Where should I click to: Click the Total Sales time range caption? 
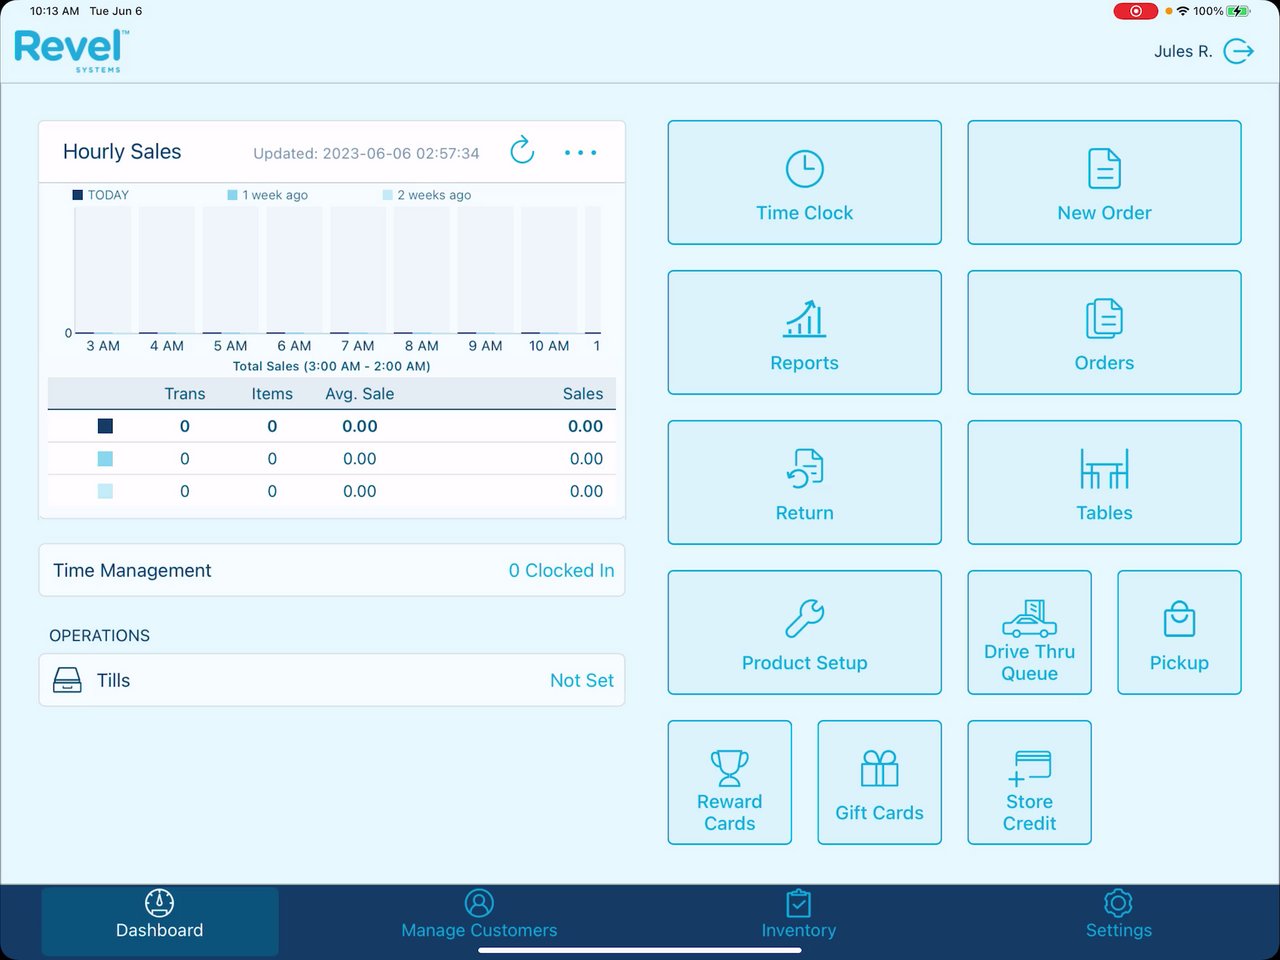pos(332,366)
